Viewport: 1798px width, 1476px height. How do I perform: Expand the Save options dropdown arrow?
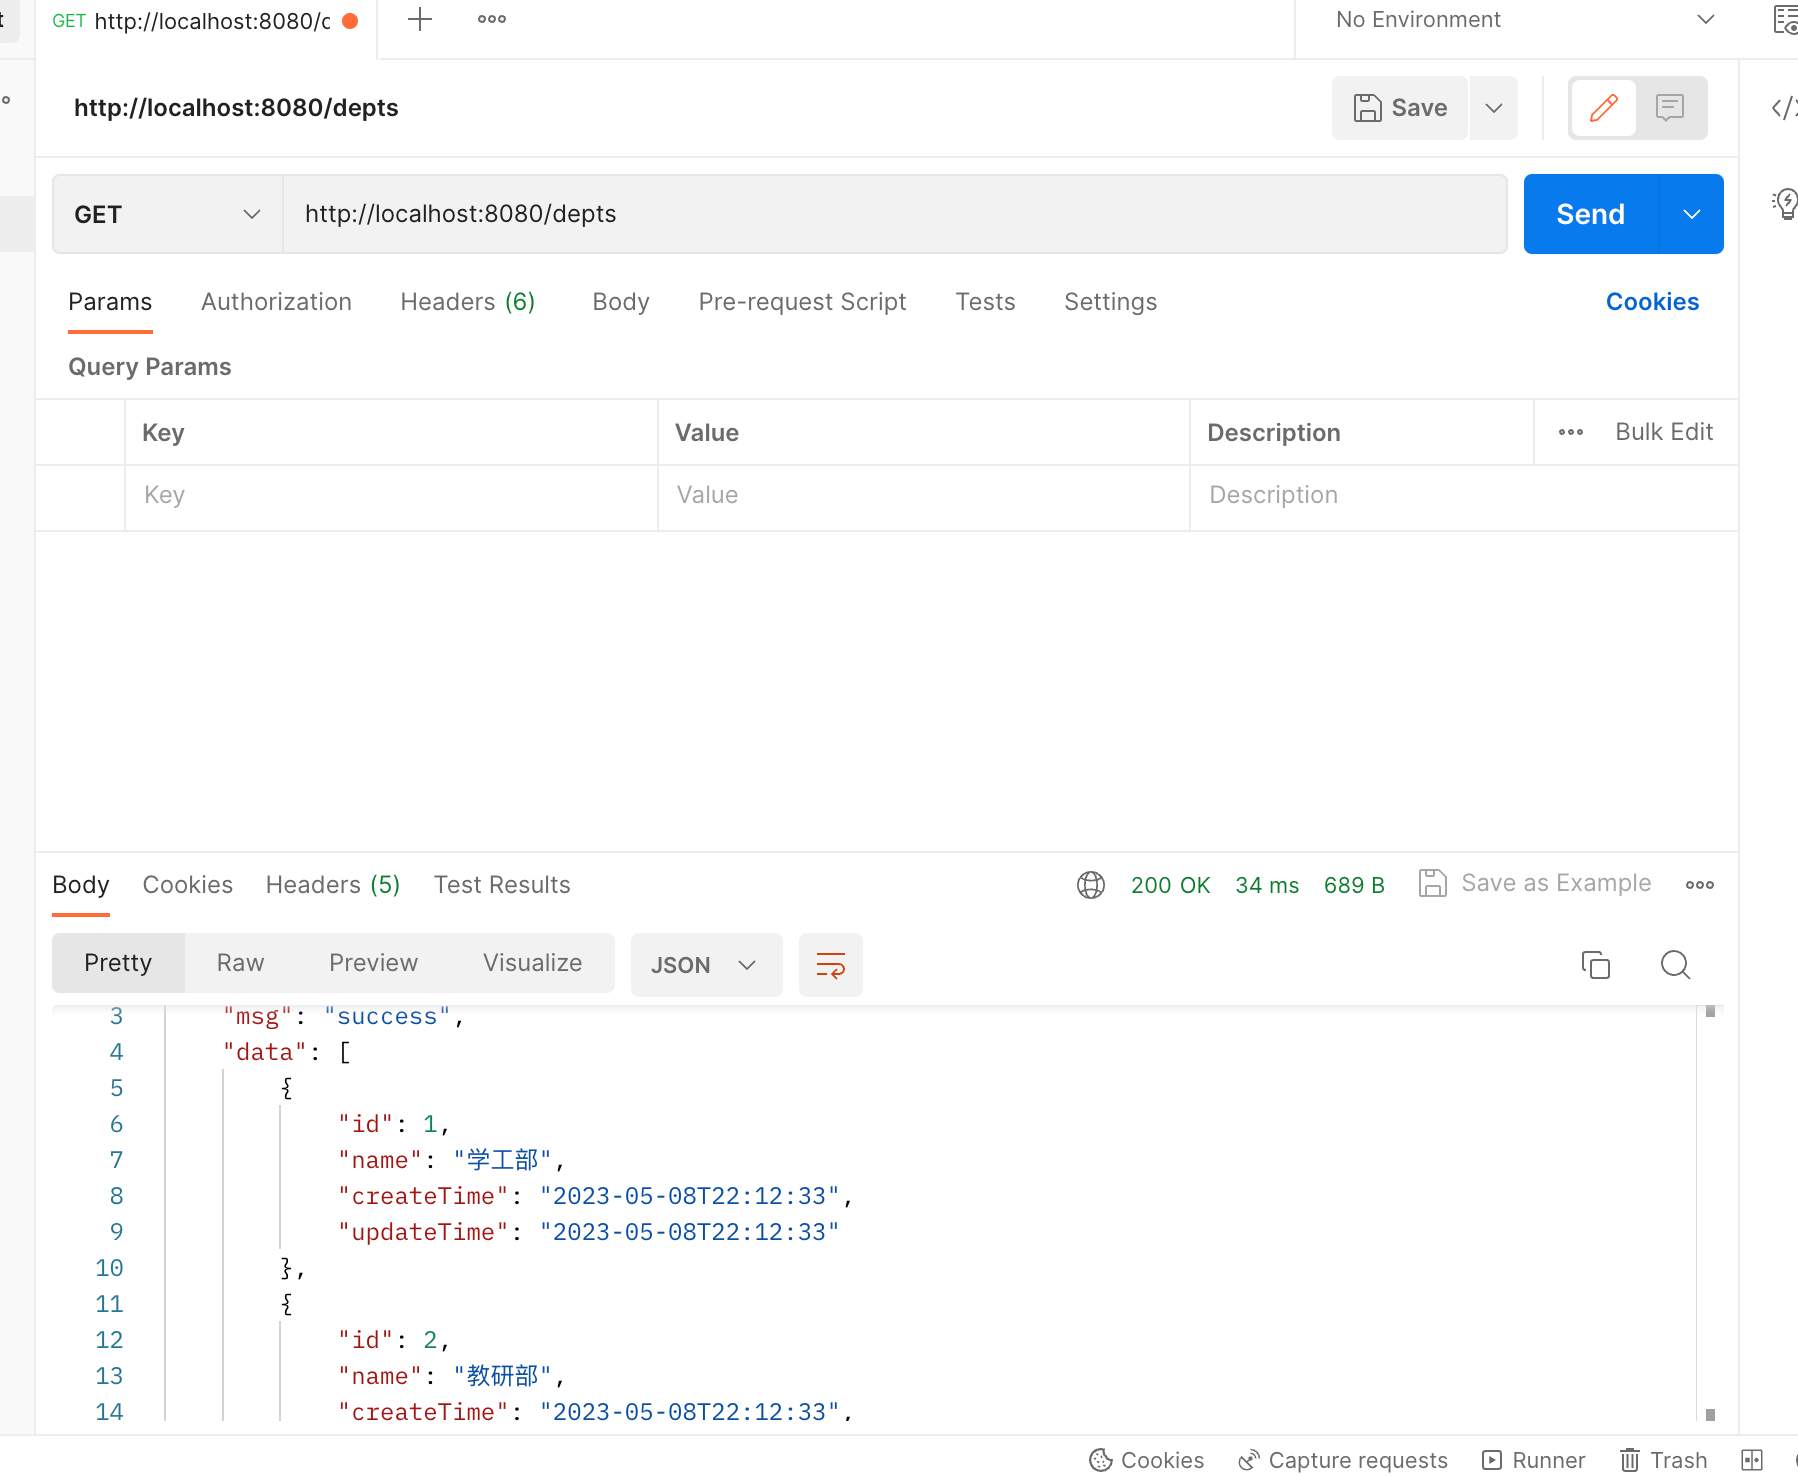pos(1494,108)
